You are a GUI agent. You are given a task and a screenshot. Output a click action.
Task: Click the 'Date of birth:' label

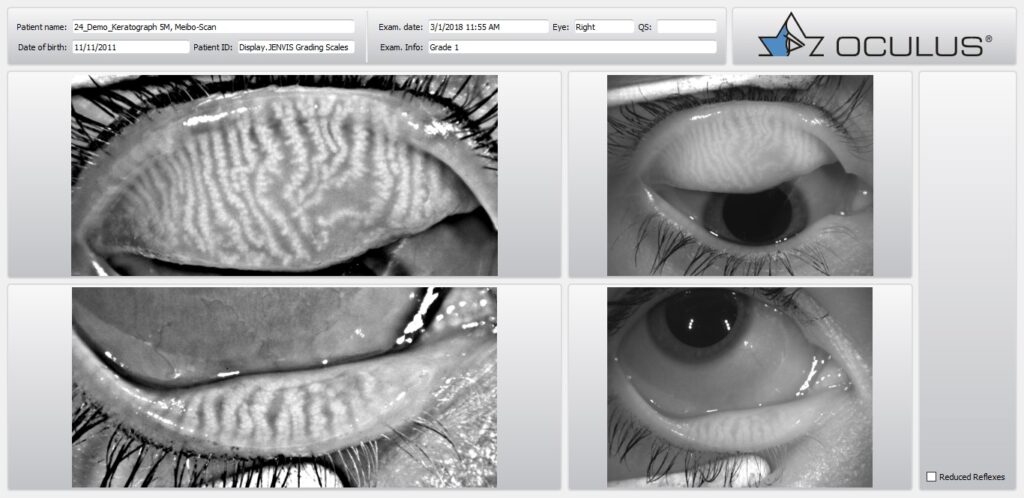click(43, 47)
